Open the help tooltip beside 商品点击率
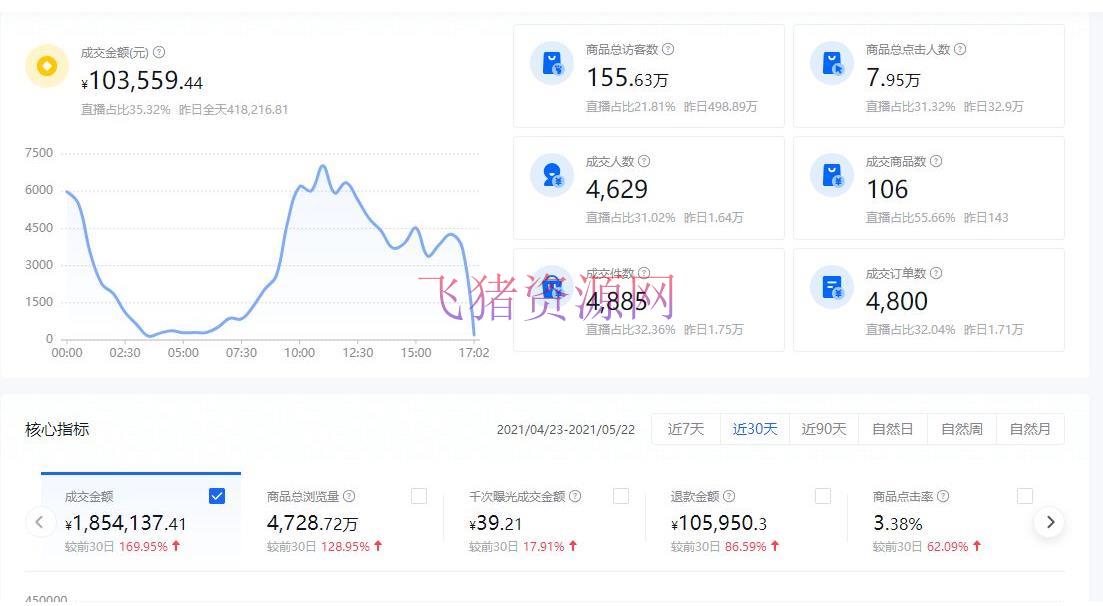The image size is (1103, 606). tap(945, 495)
